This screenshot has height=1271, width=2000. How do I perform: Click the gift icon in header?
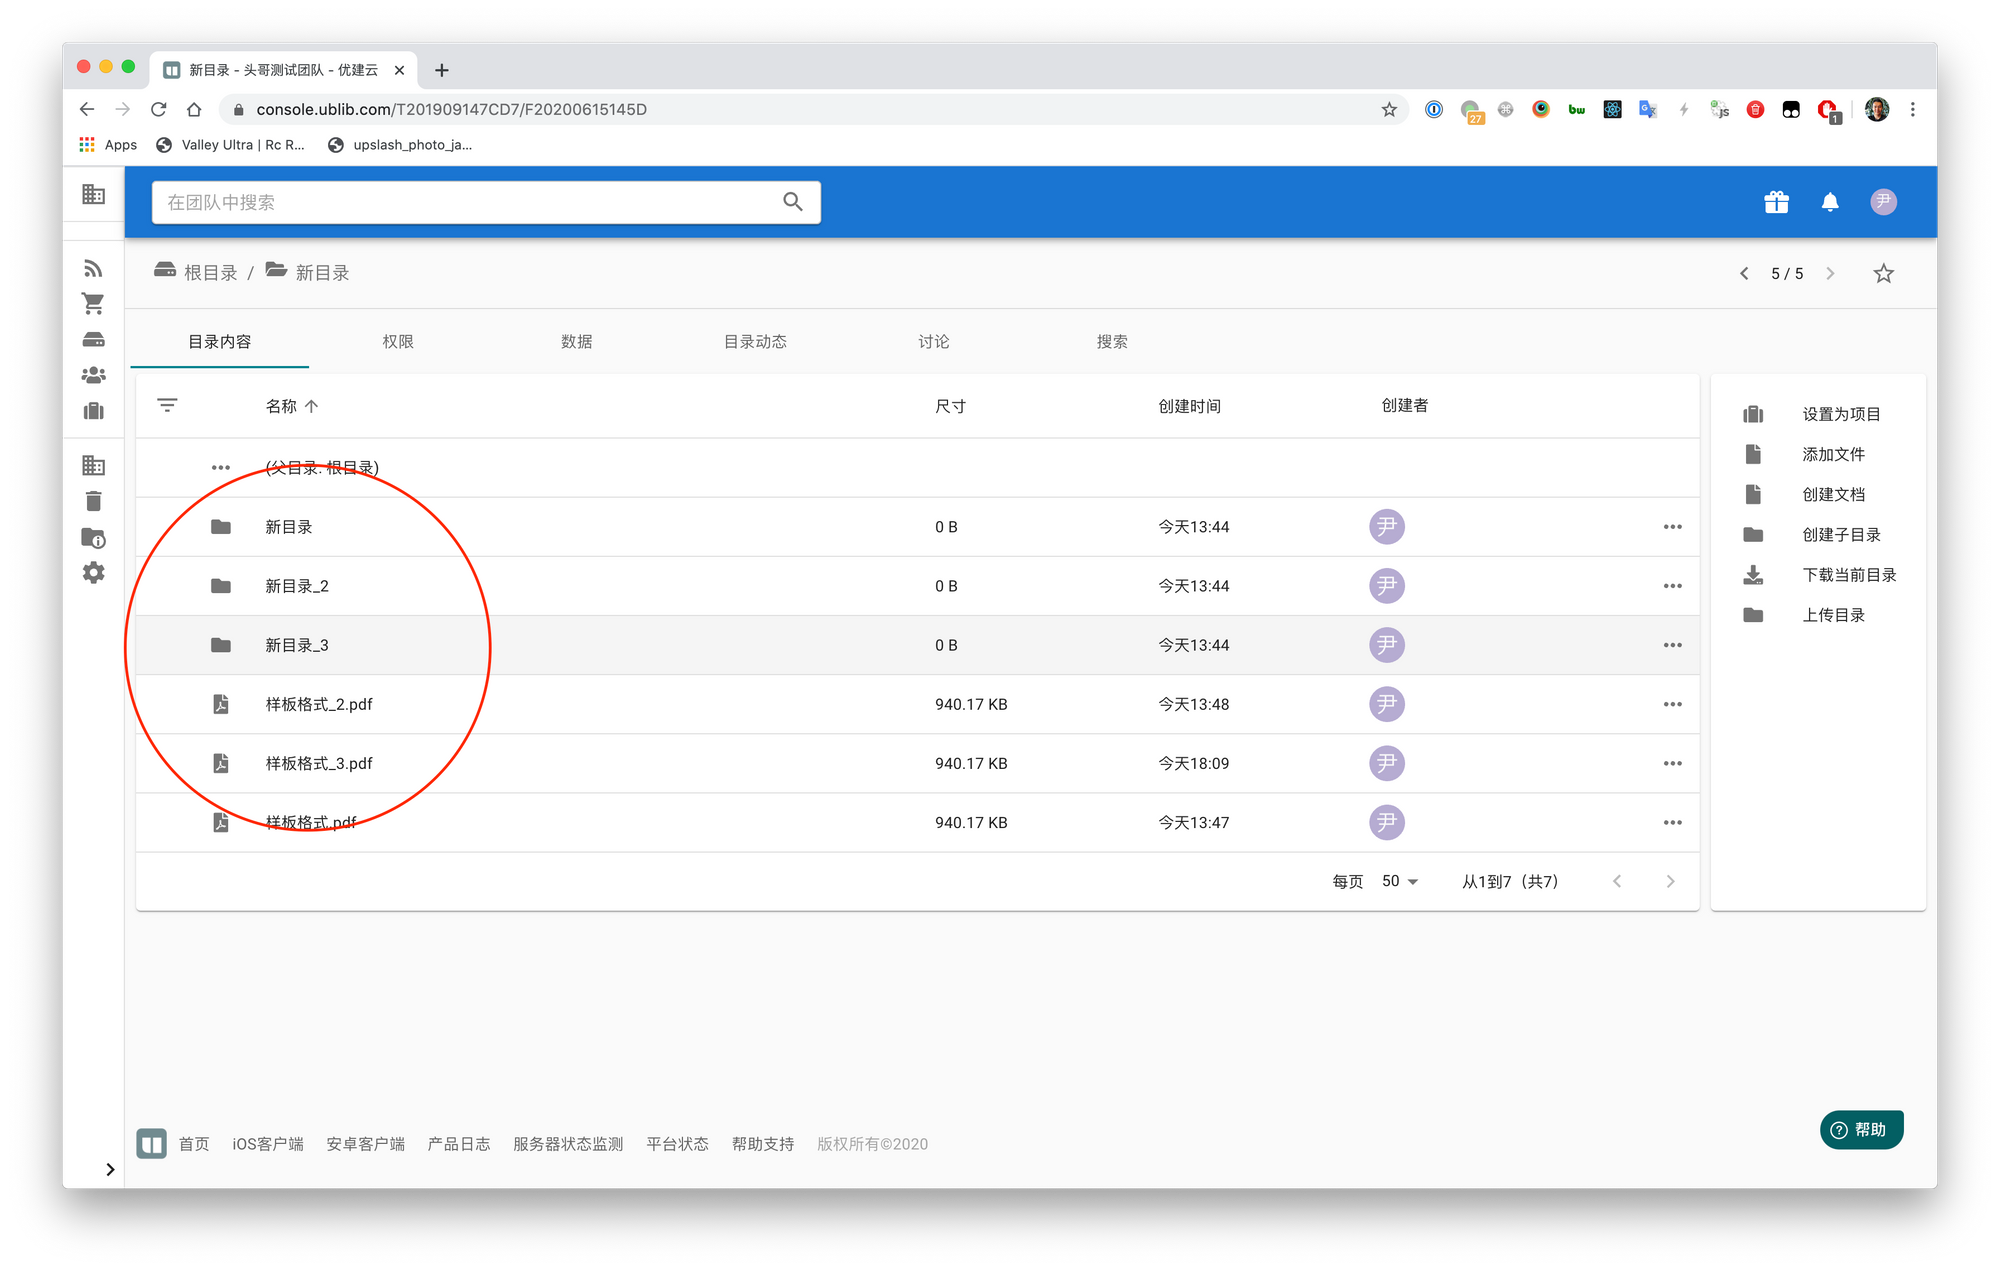1776,202
